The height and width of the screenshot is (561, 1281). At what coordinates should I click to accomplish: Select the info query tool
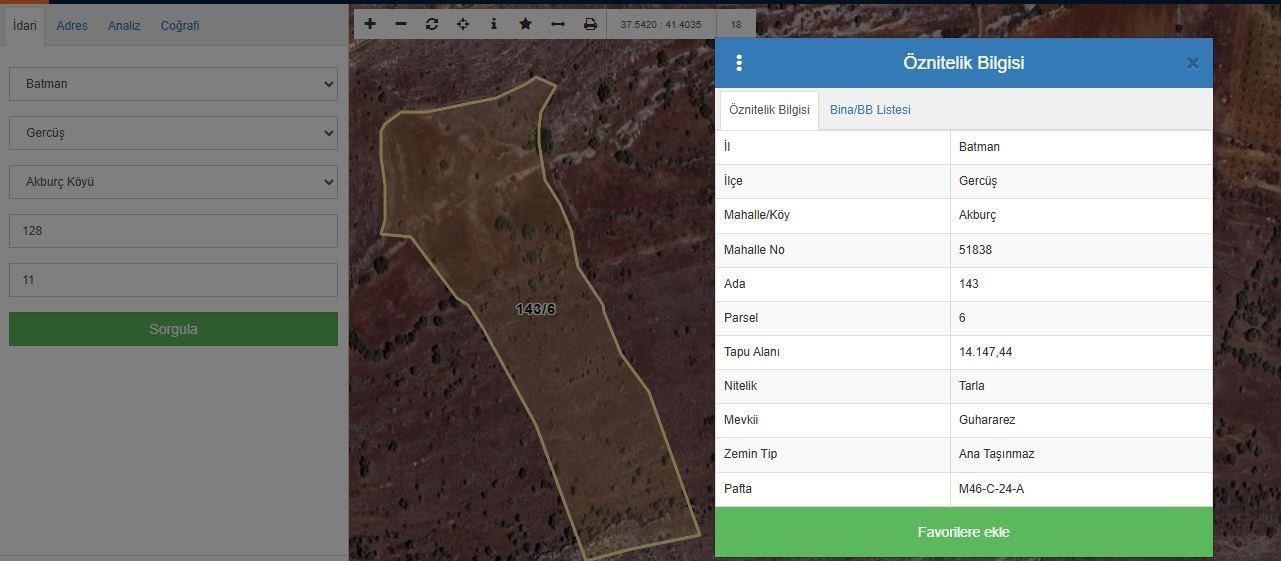(494, 24)
